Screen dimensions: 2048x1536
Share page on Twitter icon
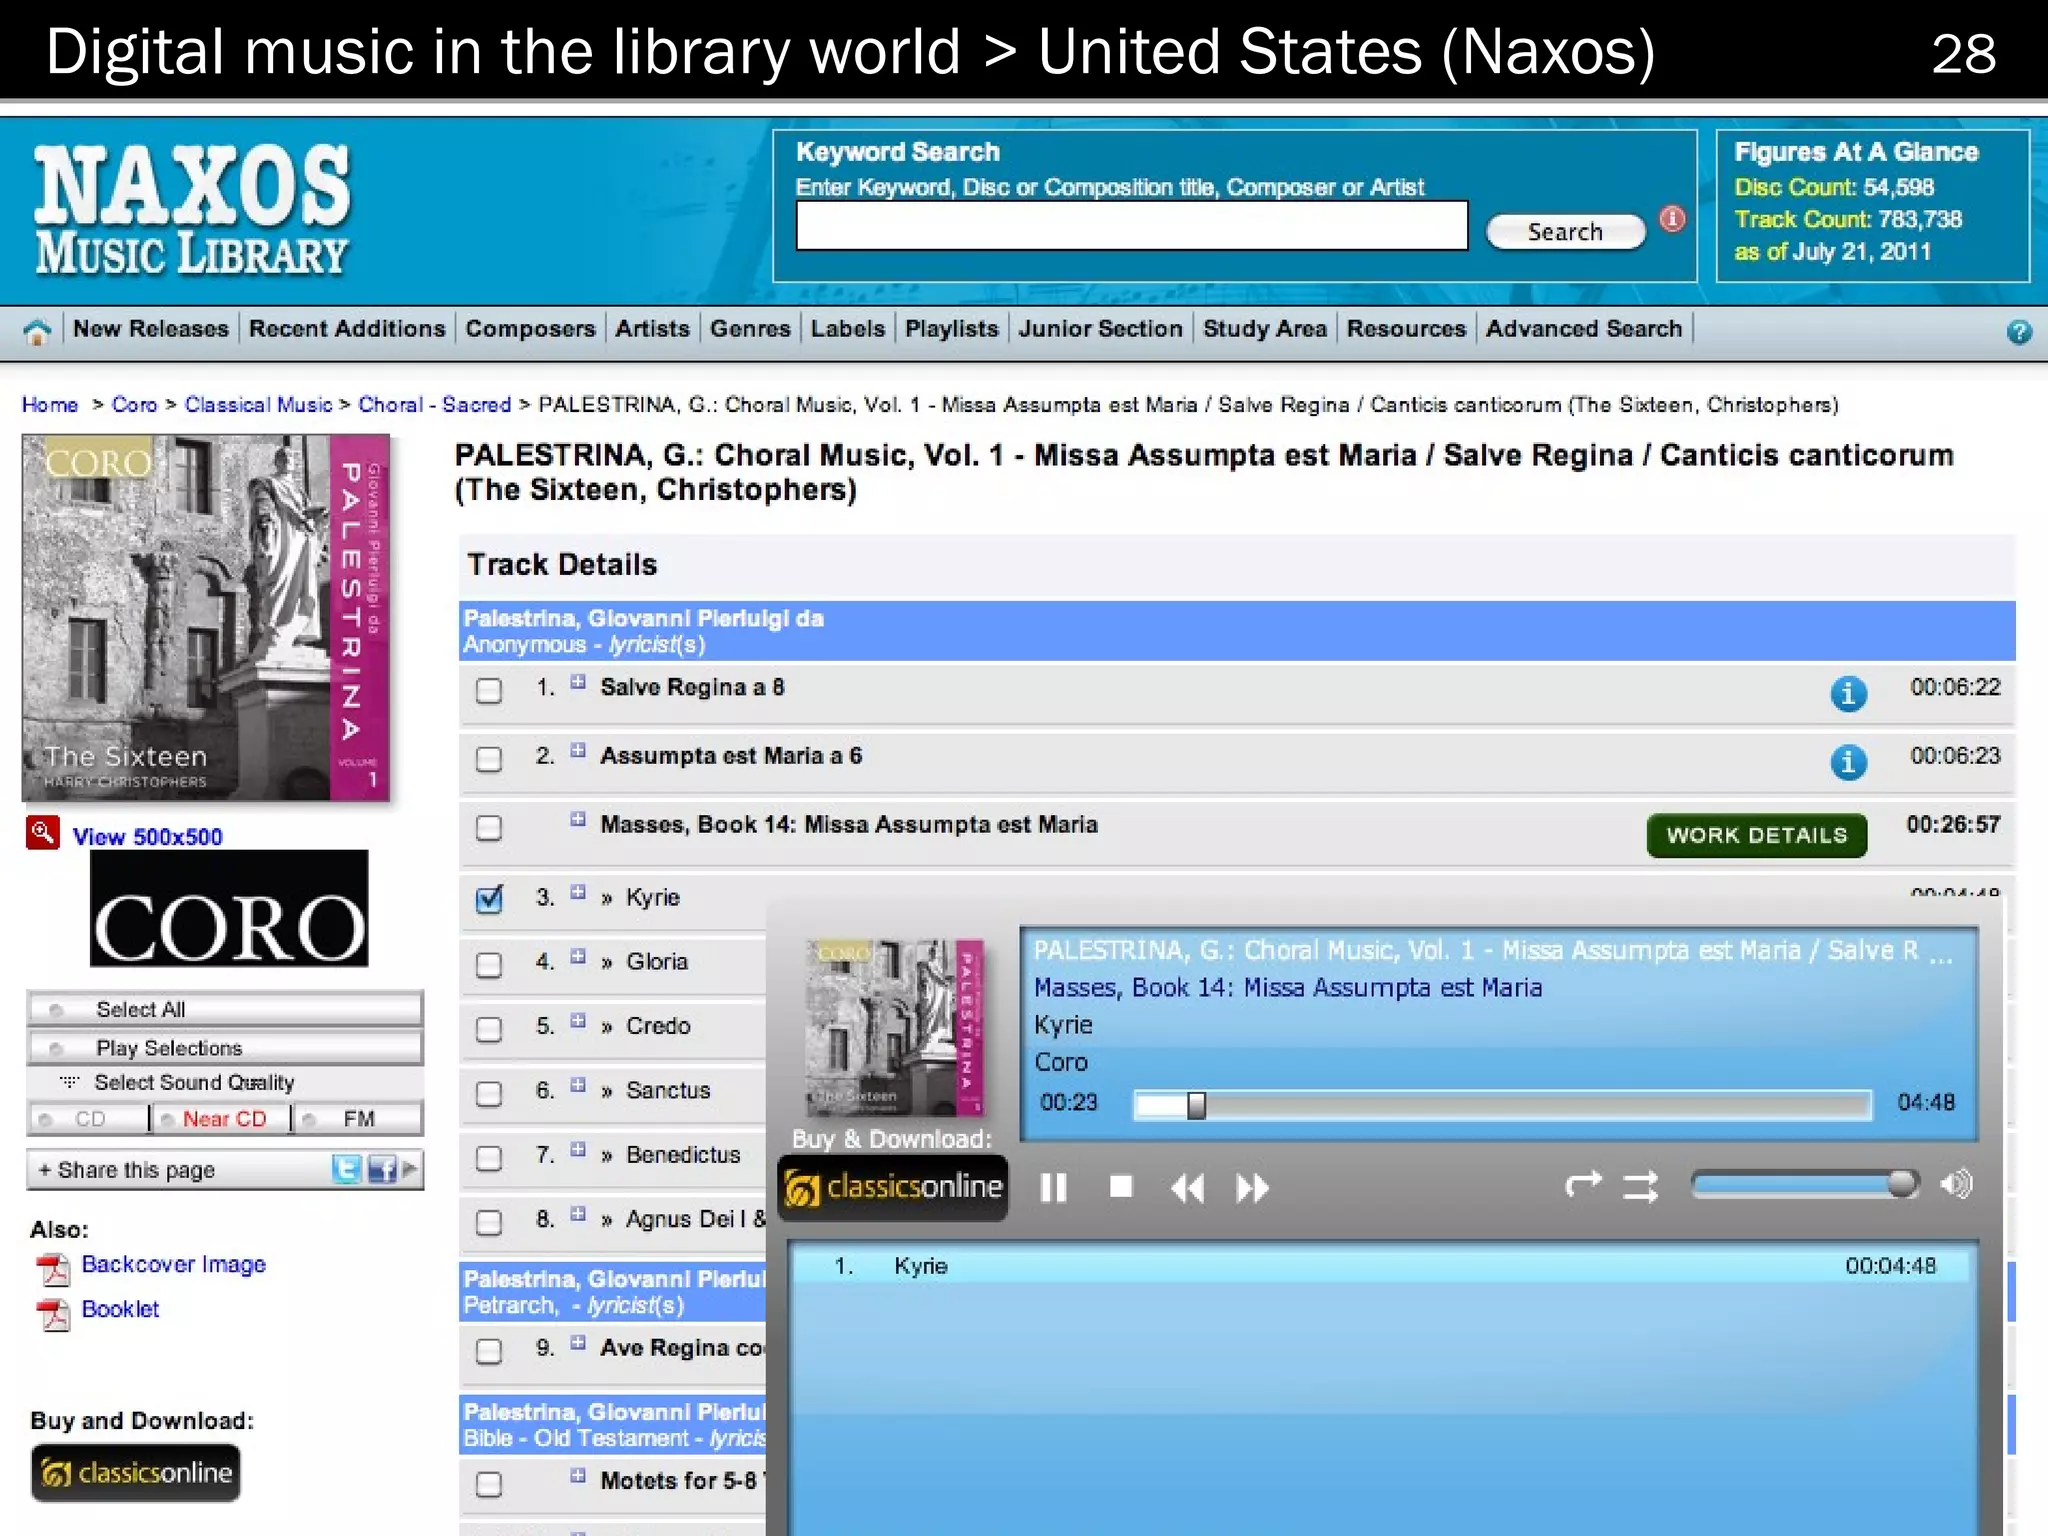(x=346, y=1168)
